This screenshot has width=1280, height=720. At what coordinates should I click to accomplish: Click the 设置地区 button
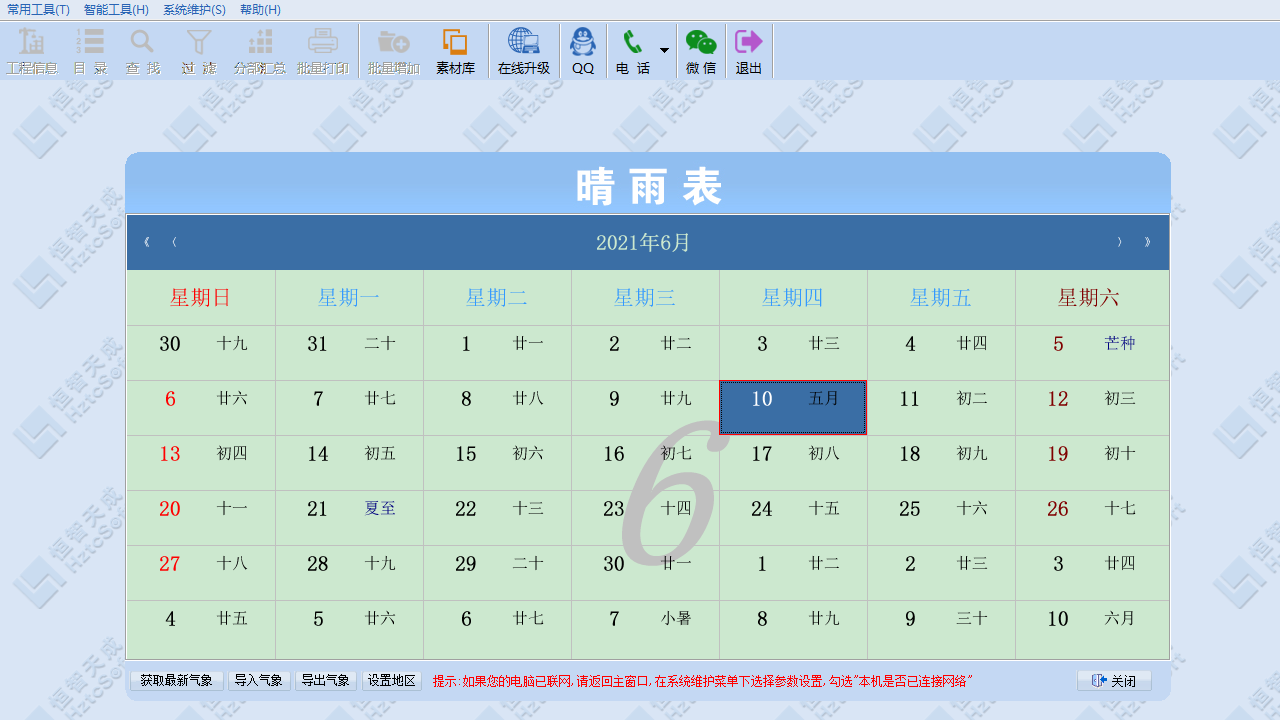pos(391,679)
